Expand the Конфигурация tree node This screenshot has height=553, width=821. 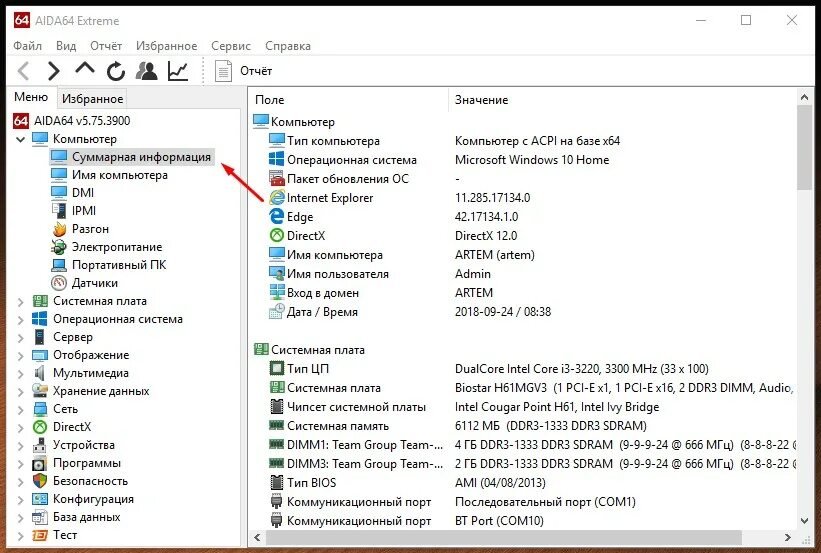click(20, 500)
